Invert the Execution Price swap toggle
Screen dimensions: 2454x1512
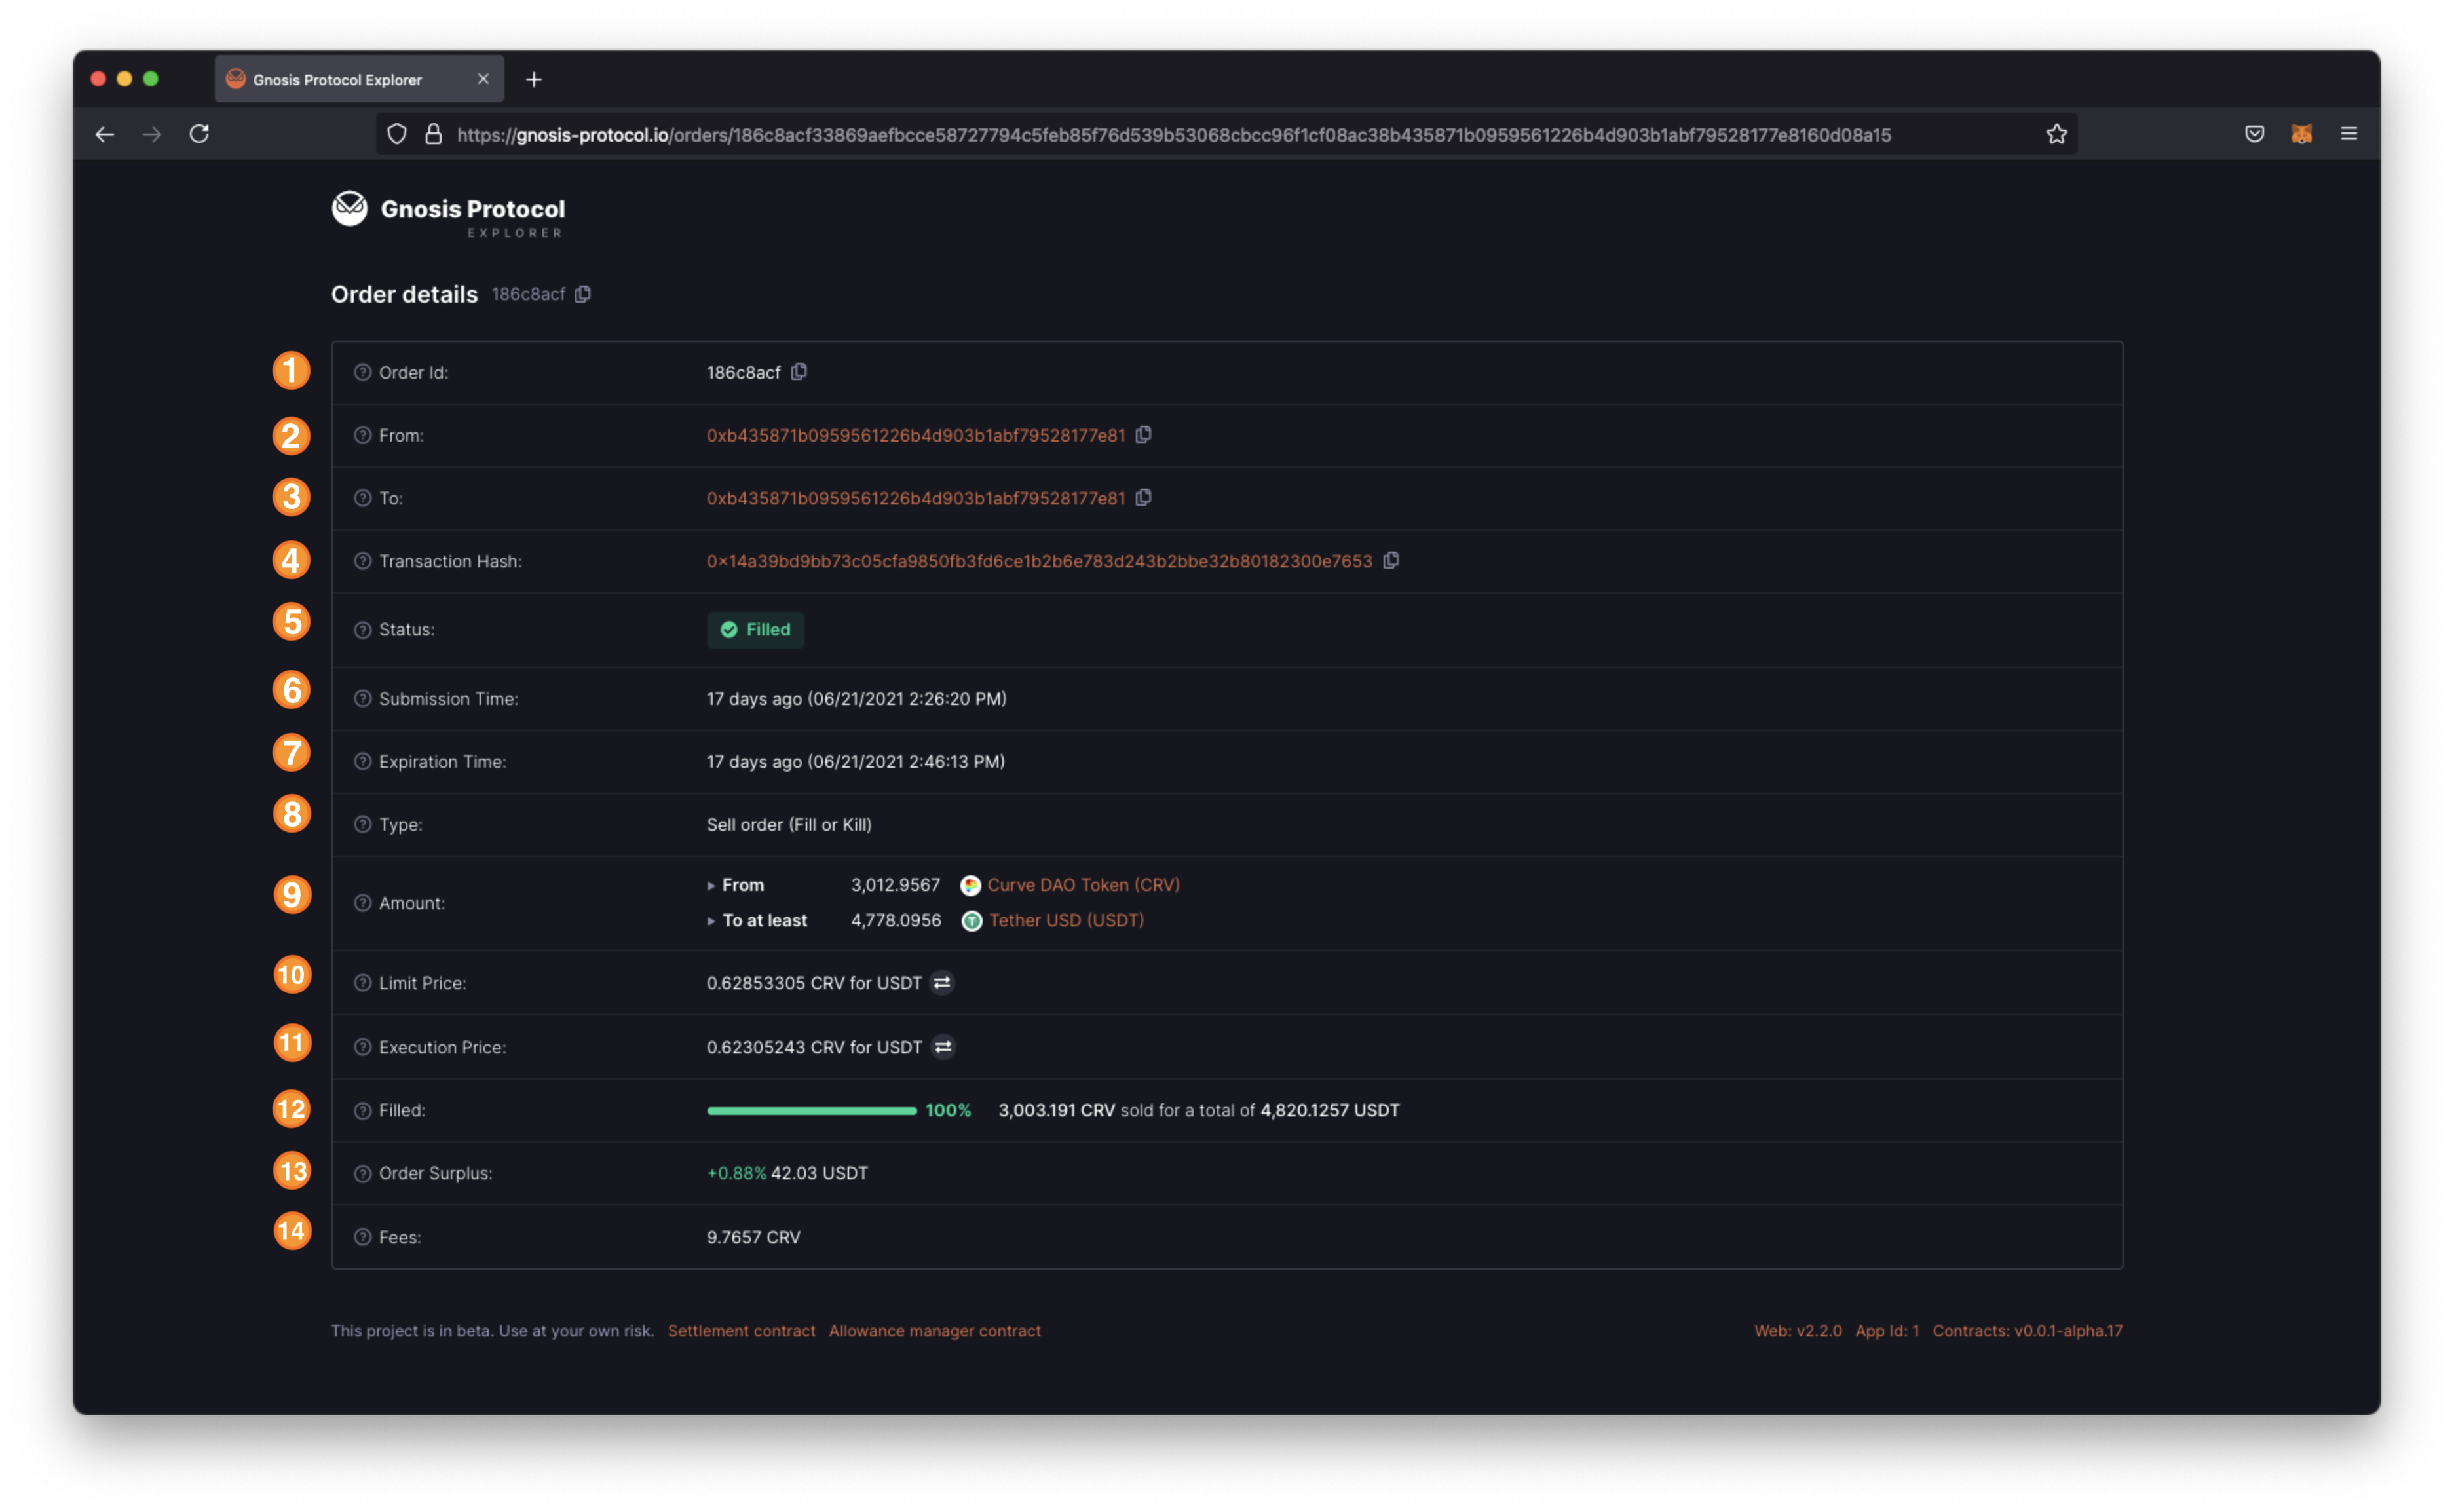point(942,1047)
